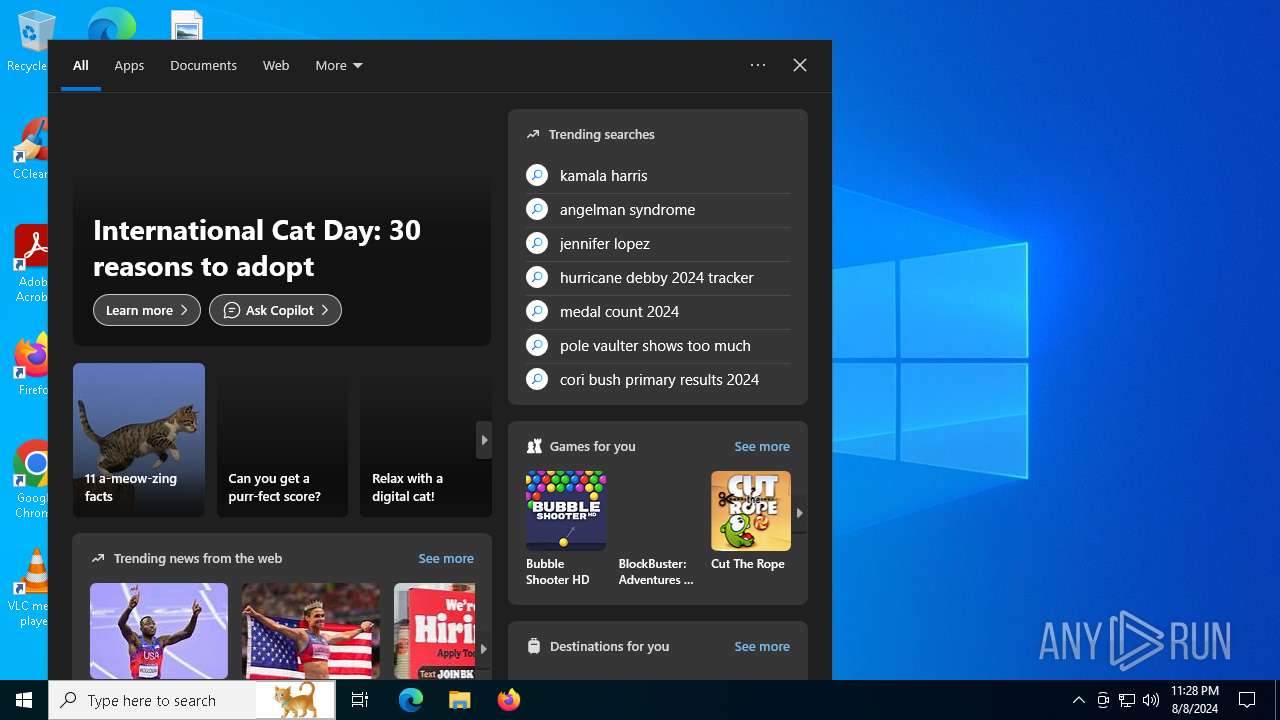Switch to the Apps tab
Screen dimensions: 1280x720
point(129,65)
